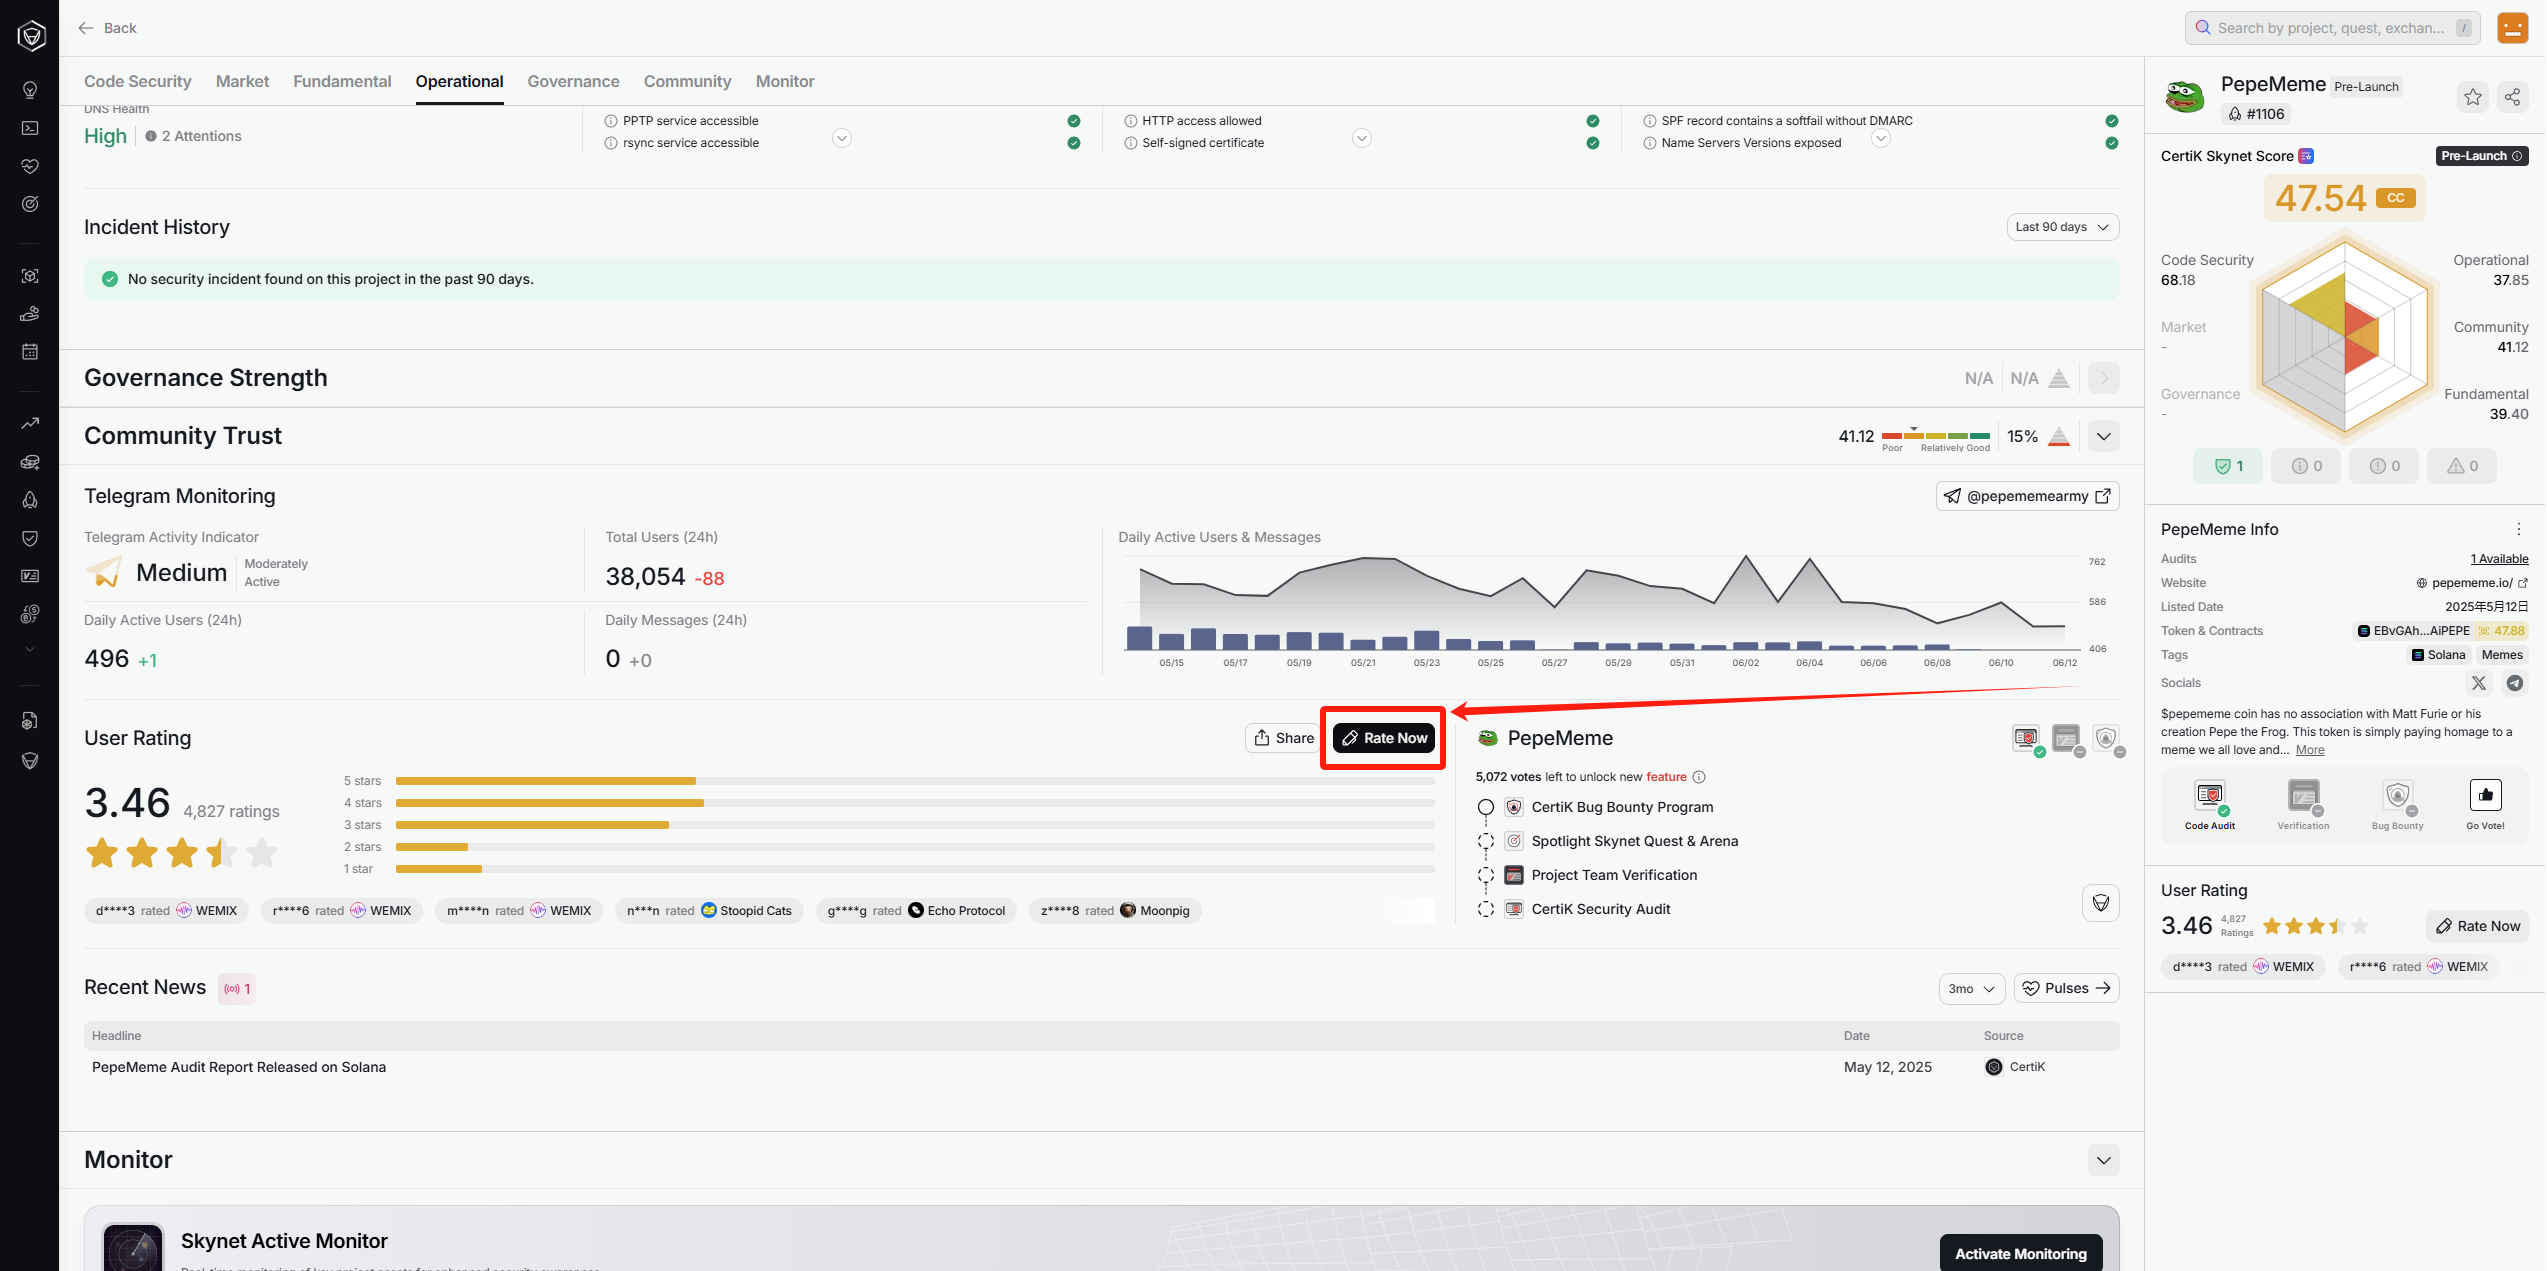Open the pepememe.io website link
Image resolution: width=2547 pixels, height=1271 pixels.
click(x=2472, y=583)
